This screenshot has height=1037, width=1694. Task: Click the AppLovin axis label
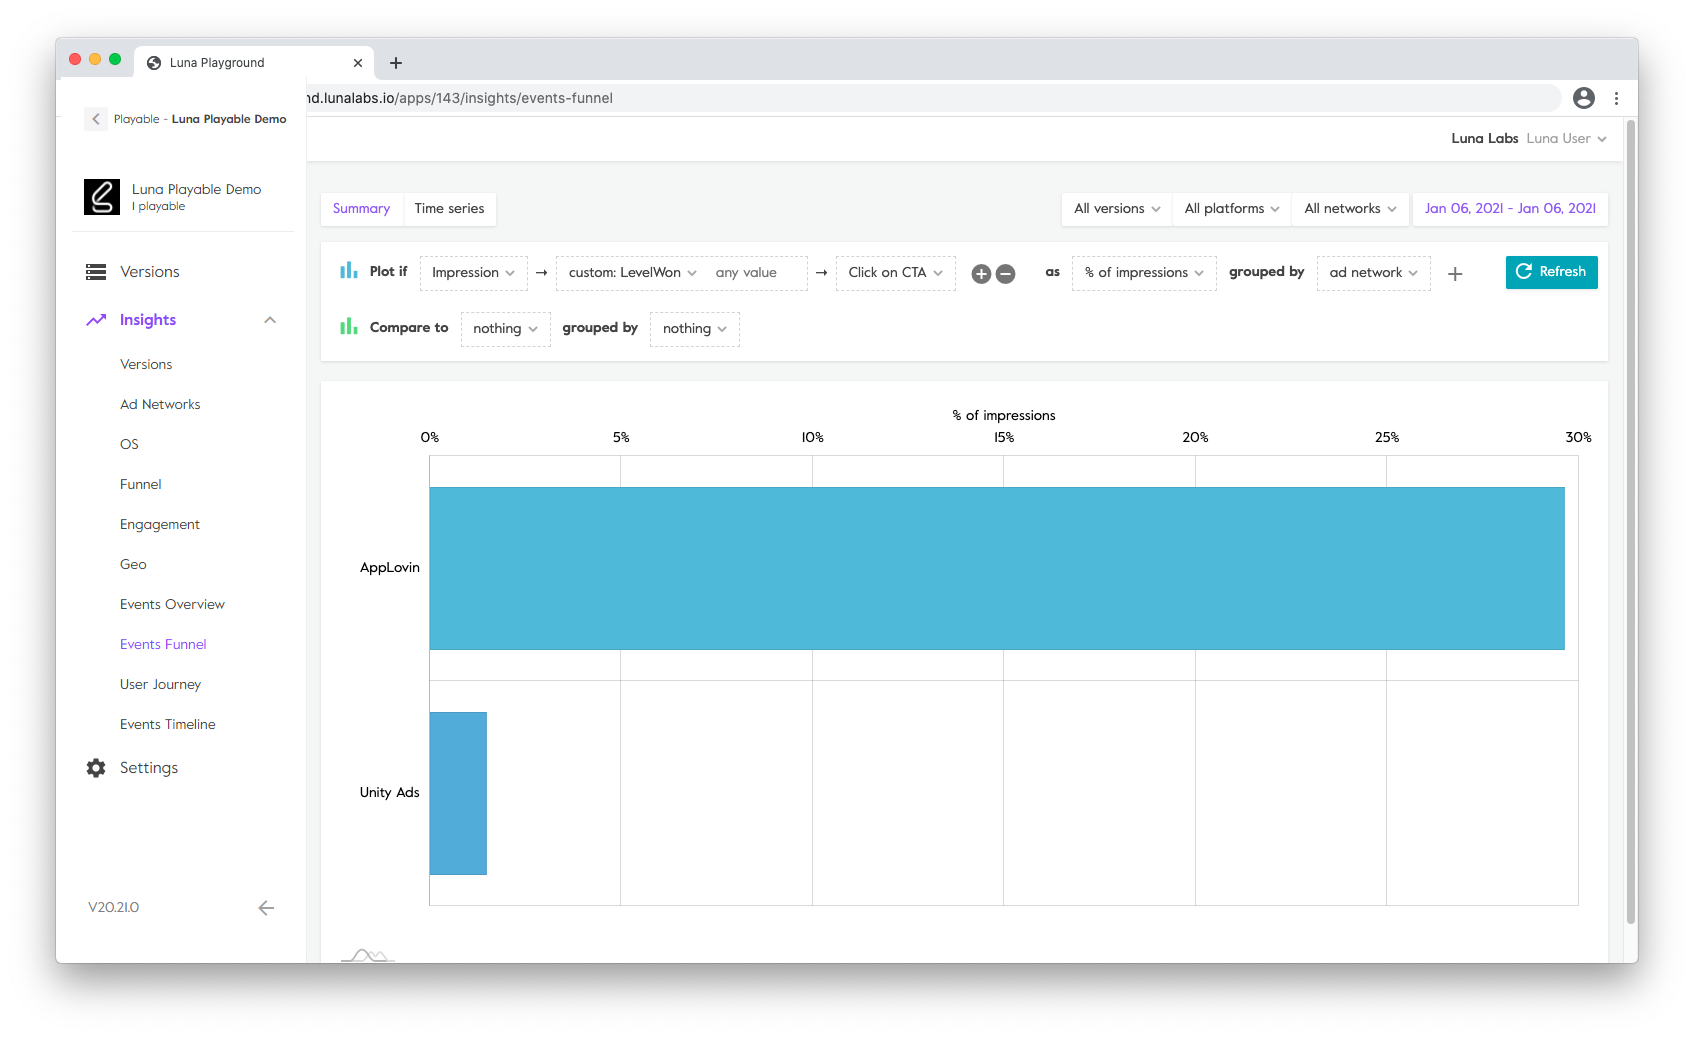click(390, 568)
